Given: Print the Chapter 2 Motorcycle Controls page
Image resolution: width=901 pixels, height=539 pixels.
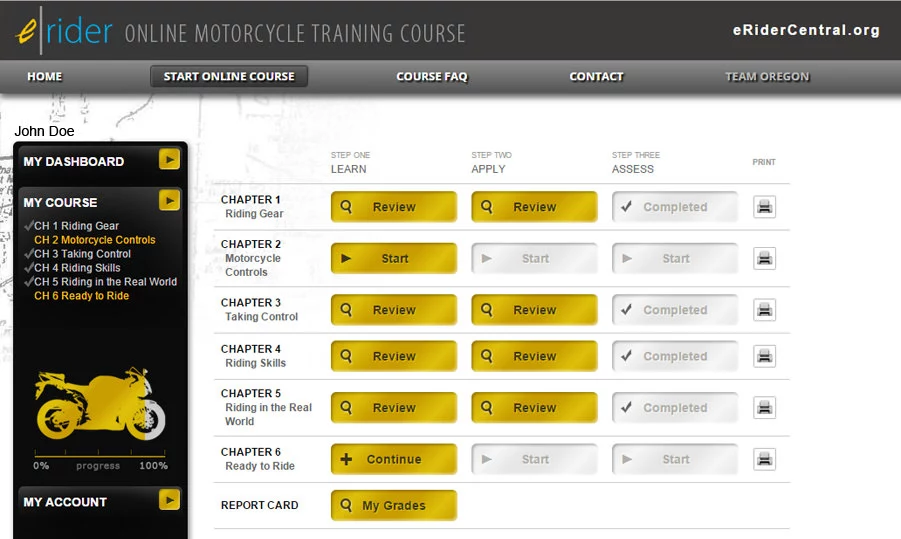Looking at the screenshot, I should pos(764,258).
